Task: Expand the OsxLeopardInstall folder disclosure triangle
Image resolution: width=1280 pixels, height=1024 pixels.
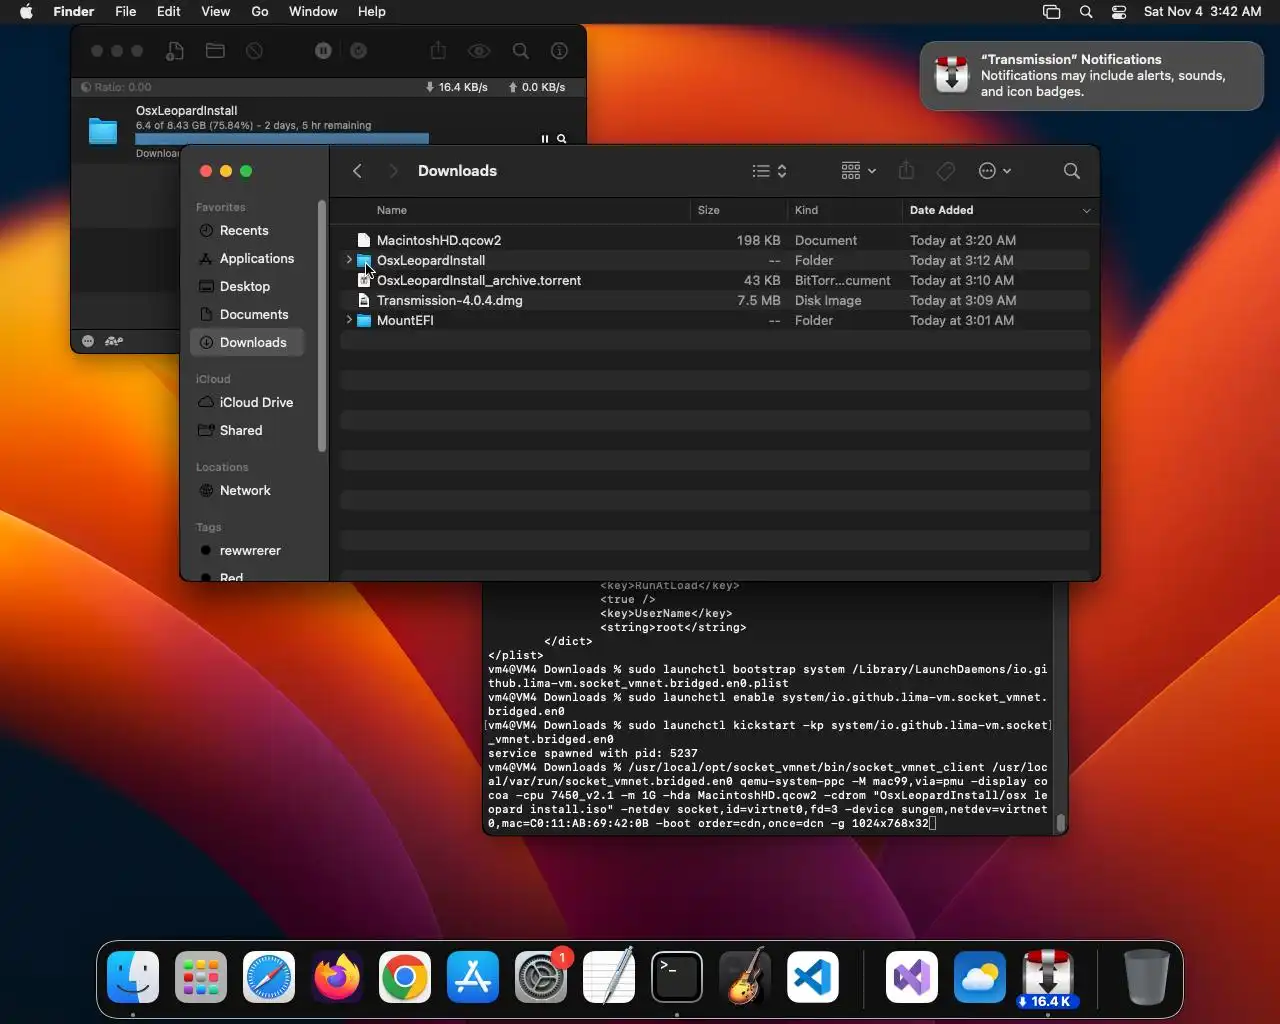Action: [x=349, y=260]
